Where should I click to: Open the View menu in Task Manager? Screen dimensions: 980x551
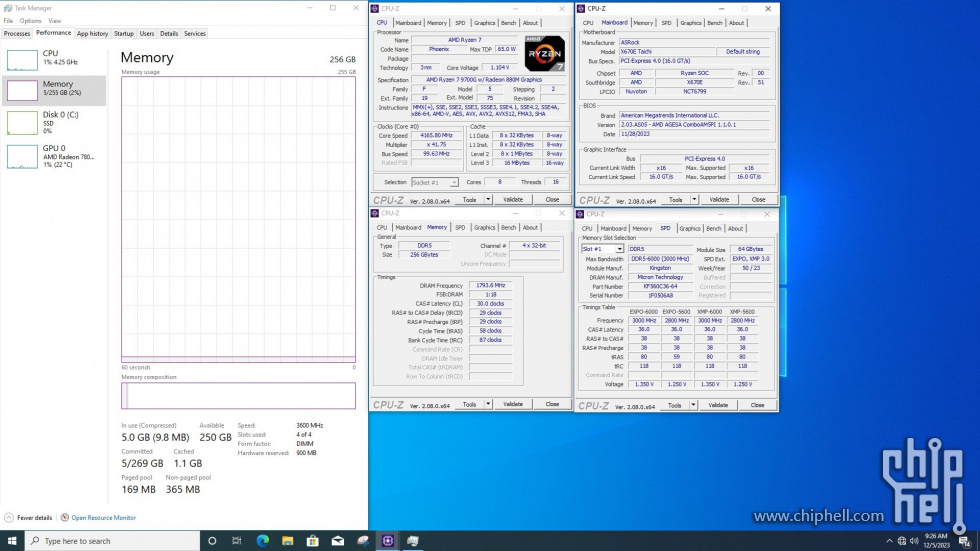54,21
